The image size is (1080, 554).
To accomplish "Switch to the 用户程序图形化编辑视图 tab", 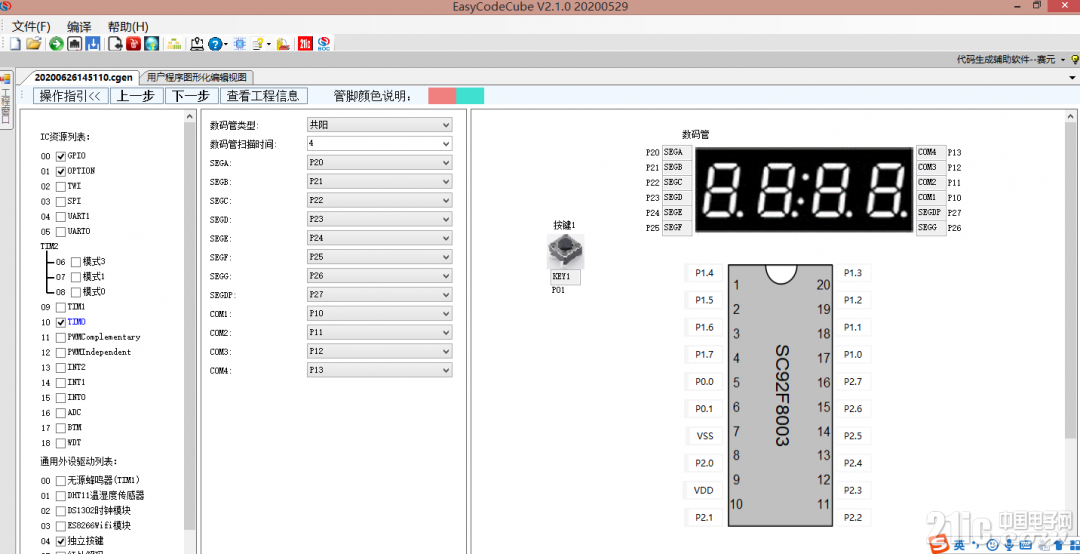I will [198, 77].
